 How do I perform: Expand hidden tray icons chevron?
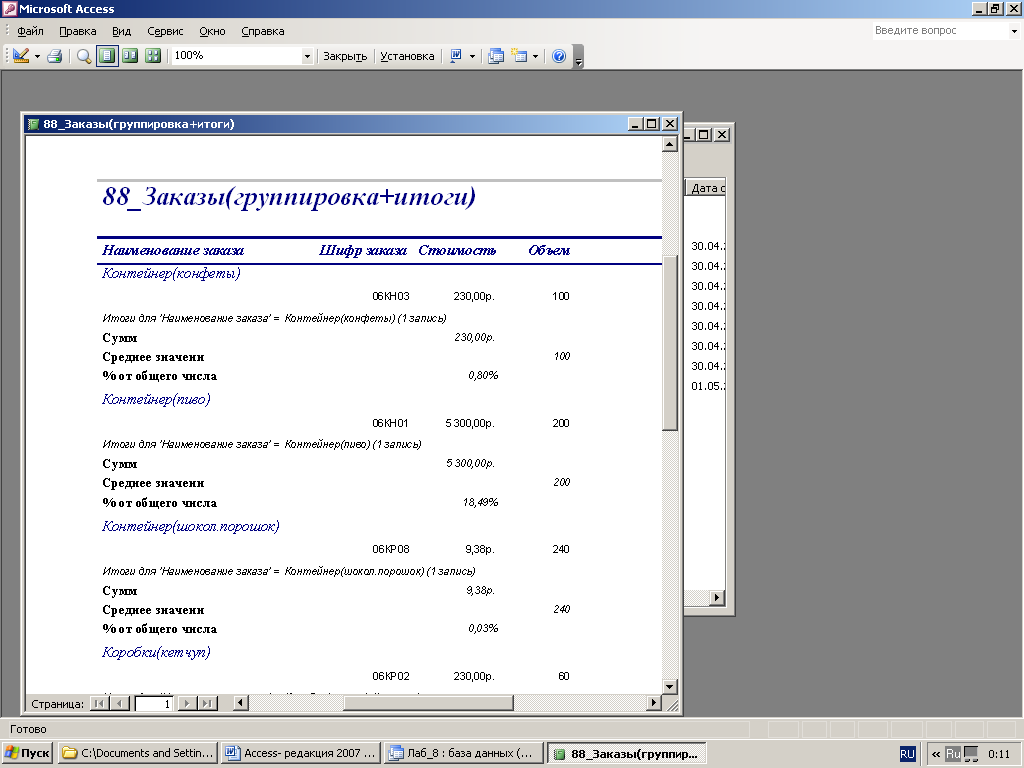pos(936,754)
